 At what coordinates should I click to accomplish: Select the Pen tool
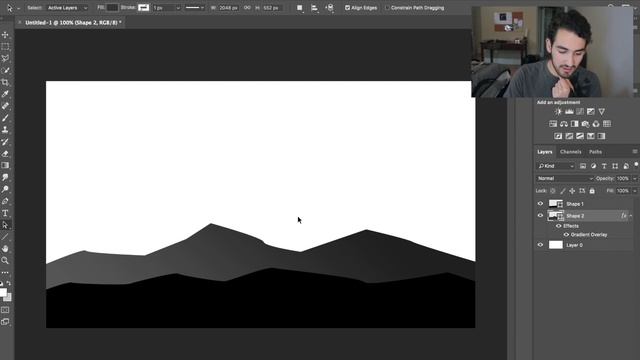[5, 201]
